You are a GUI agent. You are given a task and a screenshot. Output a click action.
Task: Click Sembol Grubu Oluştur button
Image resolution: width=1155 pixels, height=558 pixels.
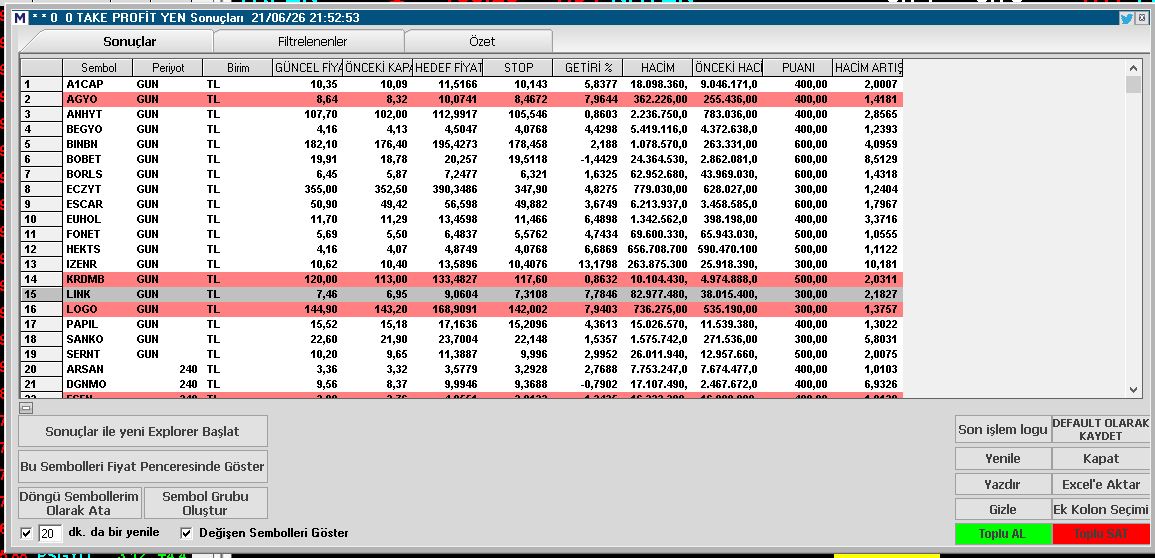tap(206, 503)
